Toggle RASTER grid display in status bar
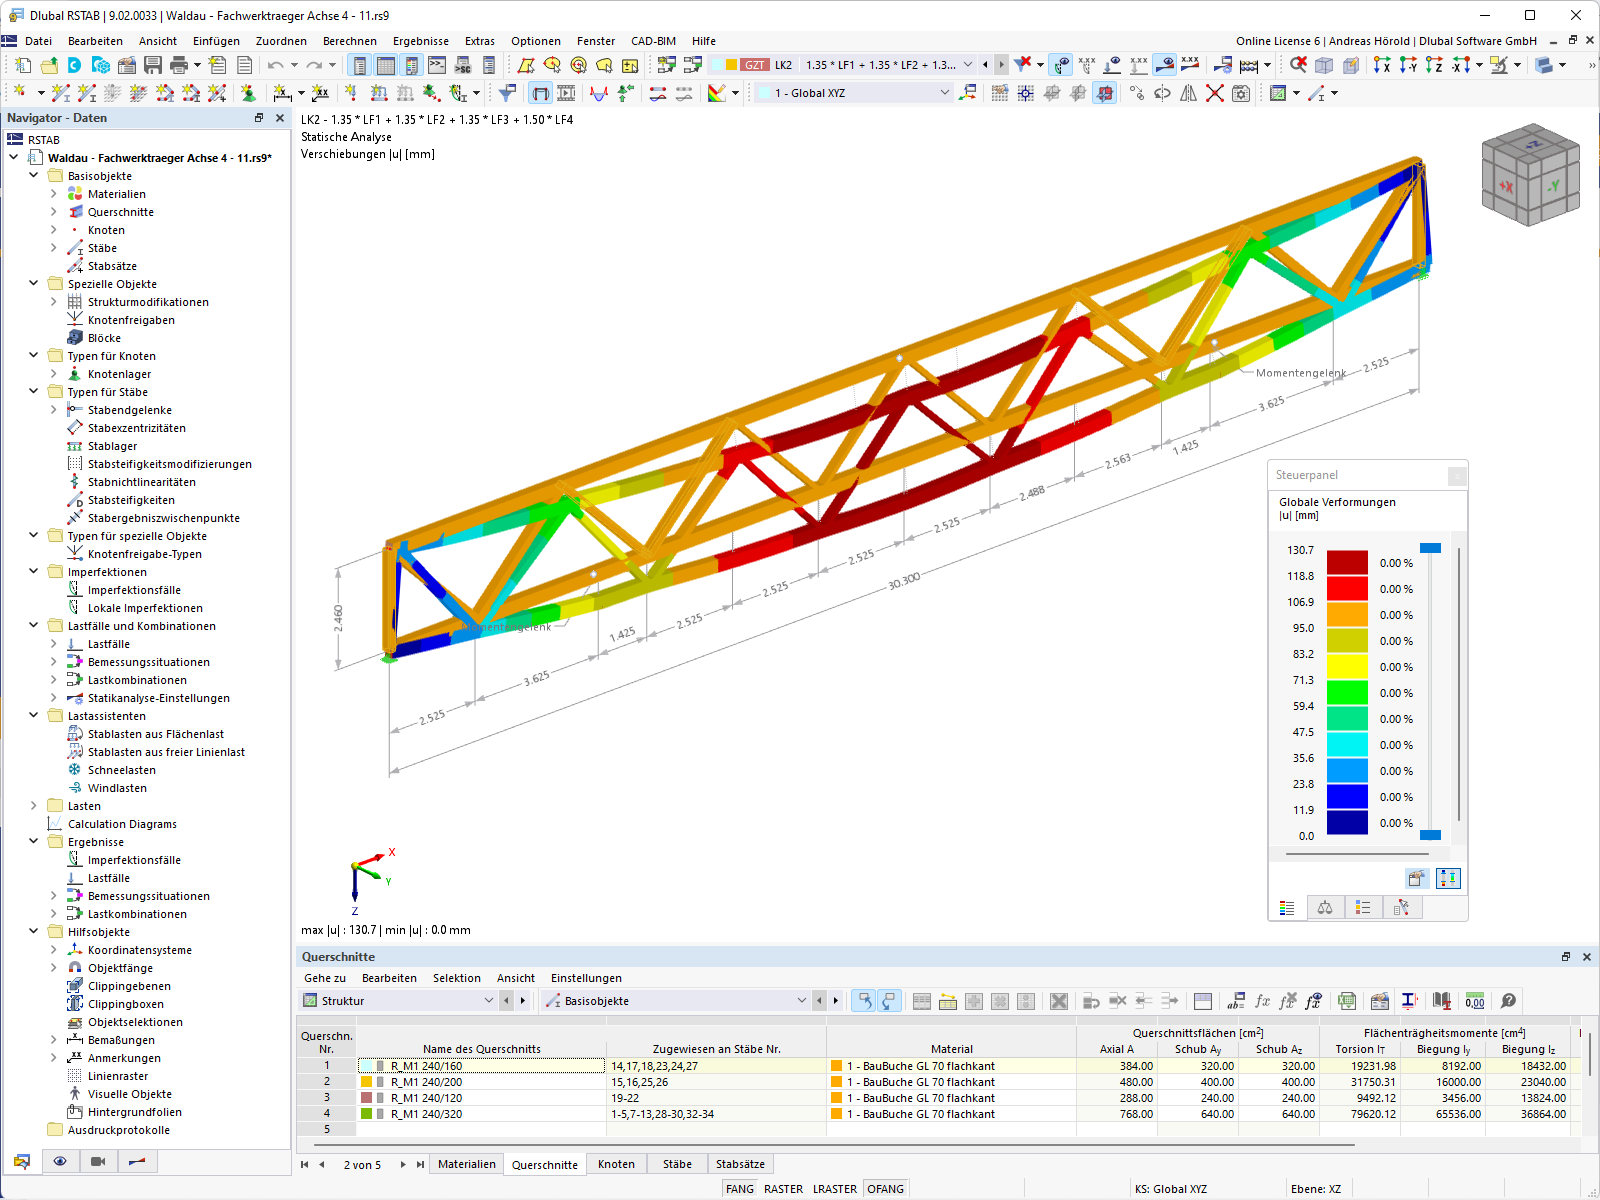 [x=784, y=1188]
